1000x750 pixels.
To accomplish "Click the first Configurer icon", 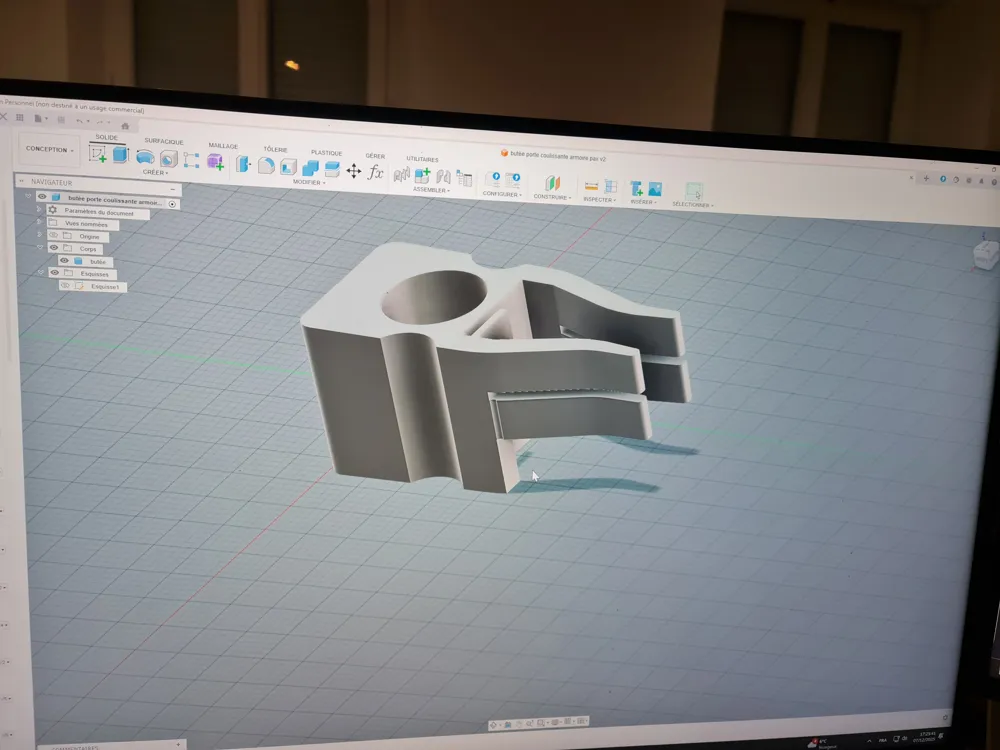I will click(492, 179).
